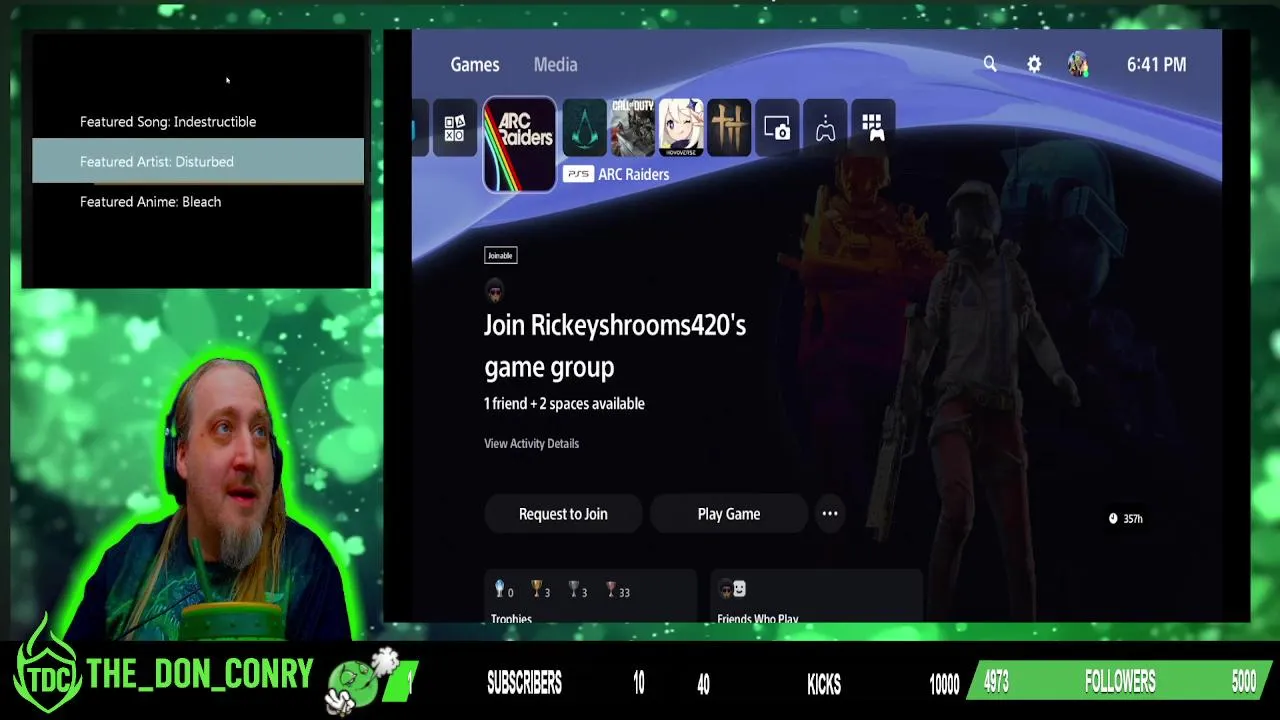Select the HoYoverse Genshin game tile

tap(680, 128)
